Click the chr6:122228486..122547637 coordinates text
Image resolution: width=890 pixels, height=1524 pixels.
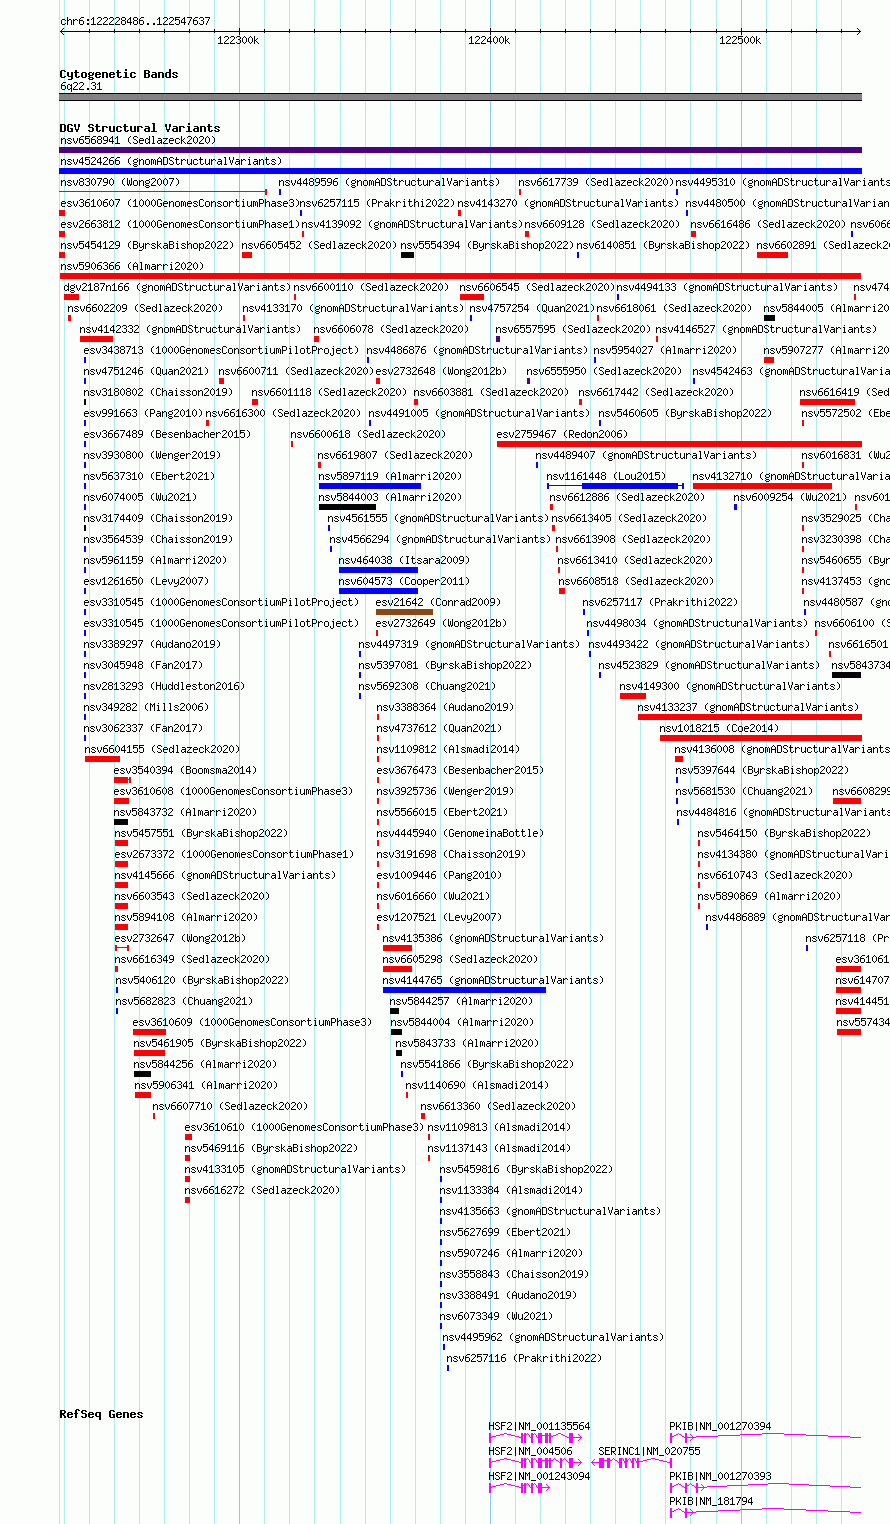coord(135,21)
